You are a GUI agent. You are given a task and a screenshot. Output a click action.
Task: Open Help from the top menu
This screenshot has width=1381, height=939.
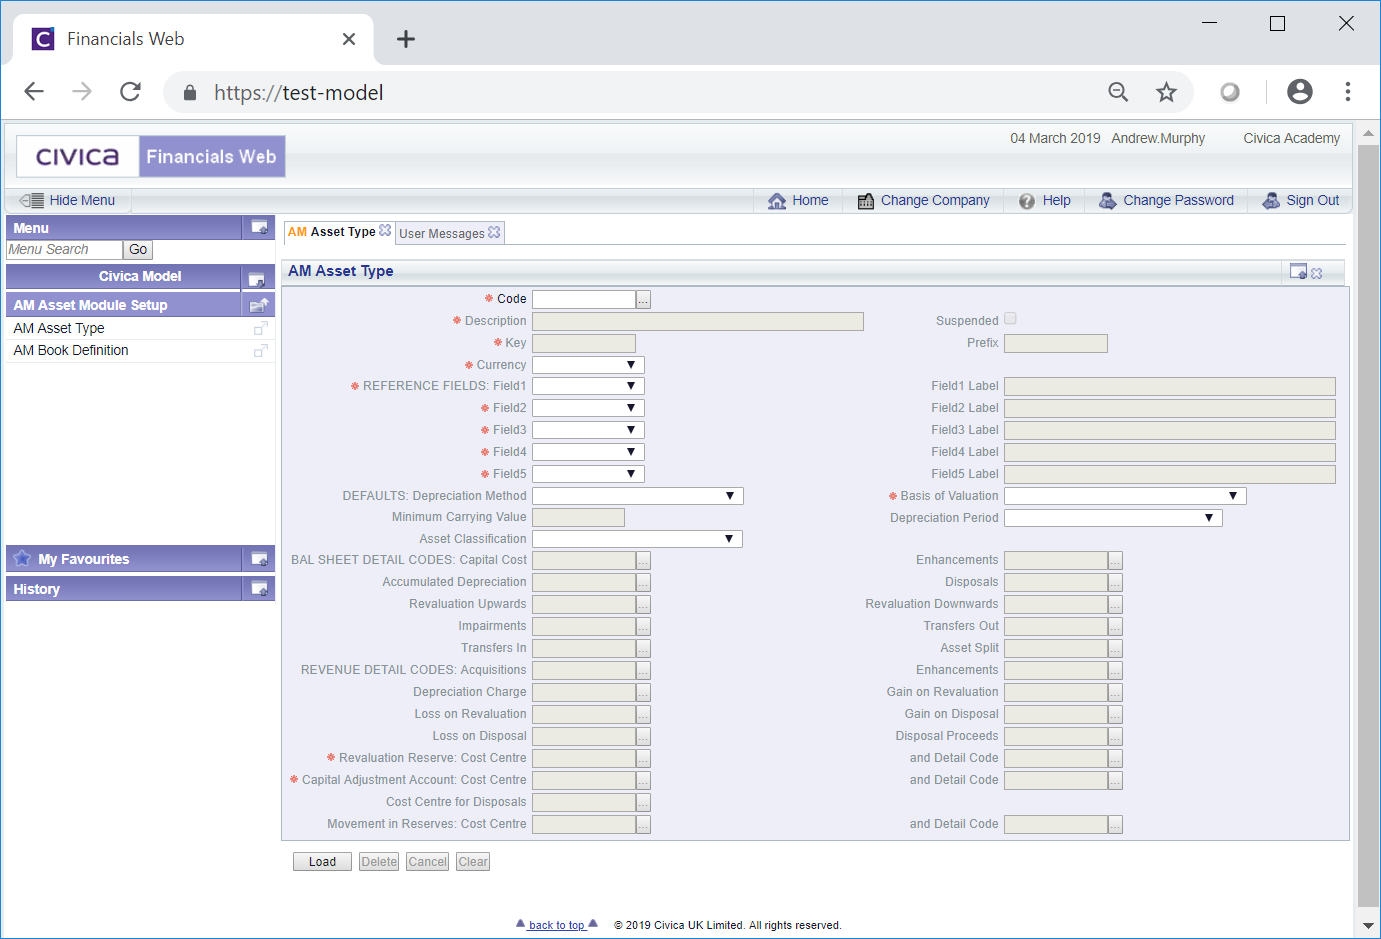1045,200
